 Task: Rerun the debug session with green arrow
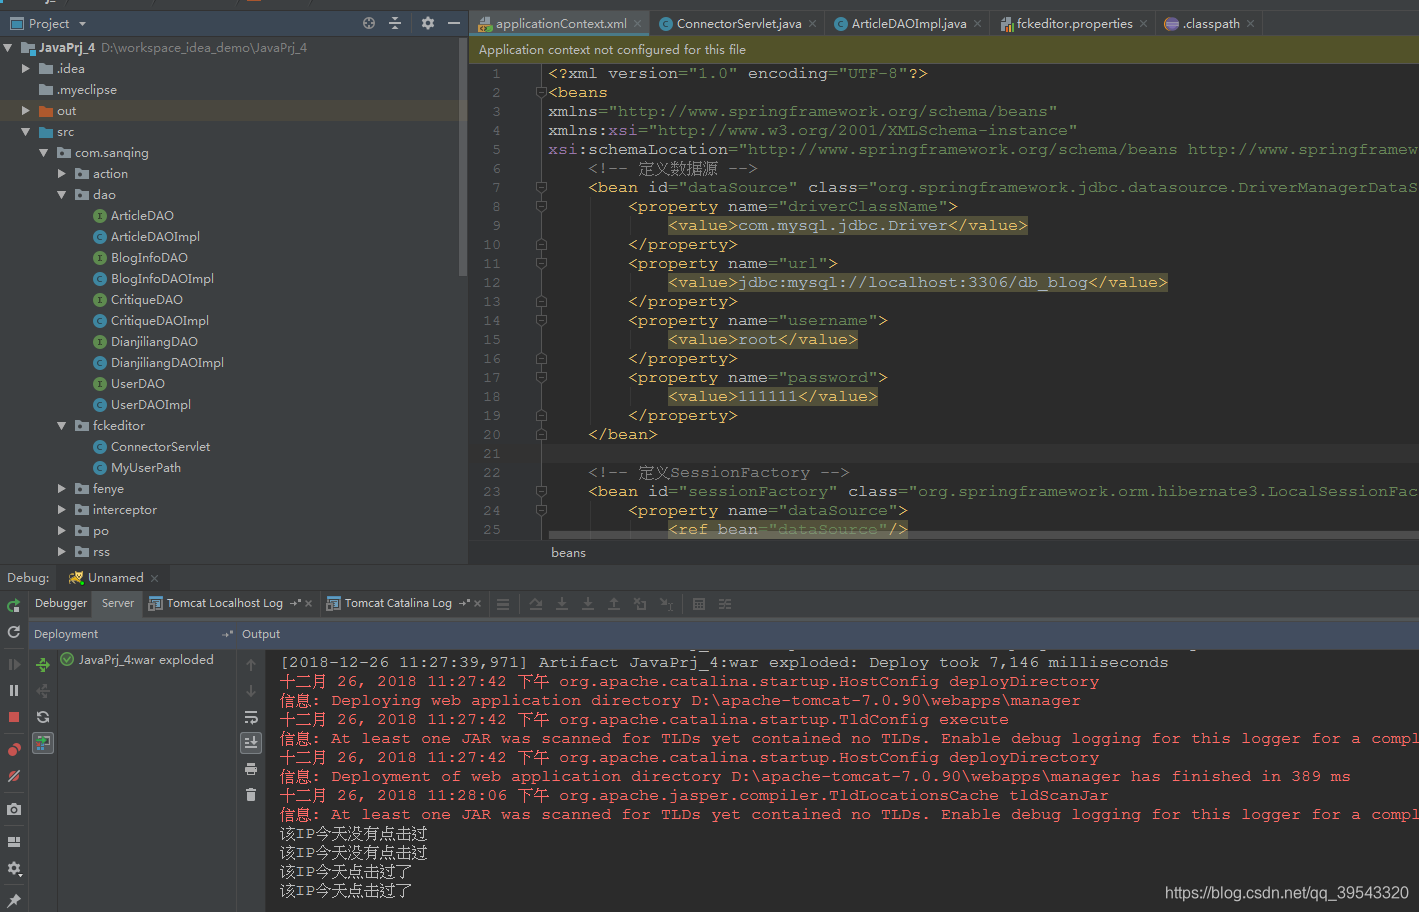[x=14, y=605]
